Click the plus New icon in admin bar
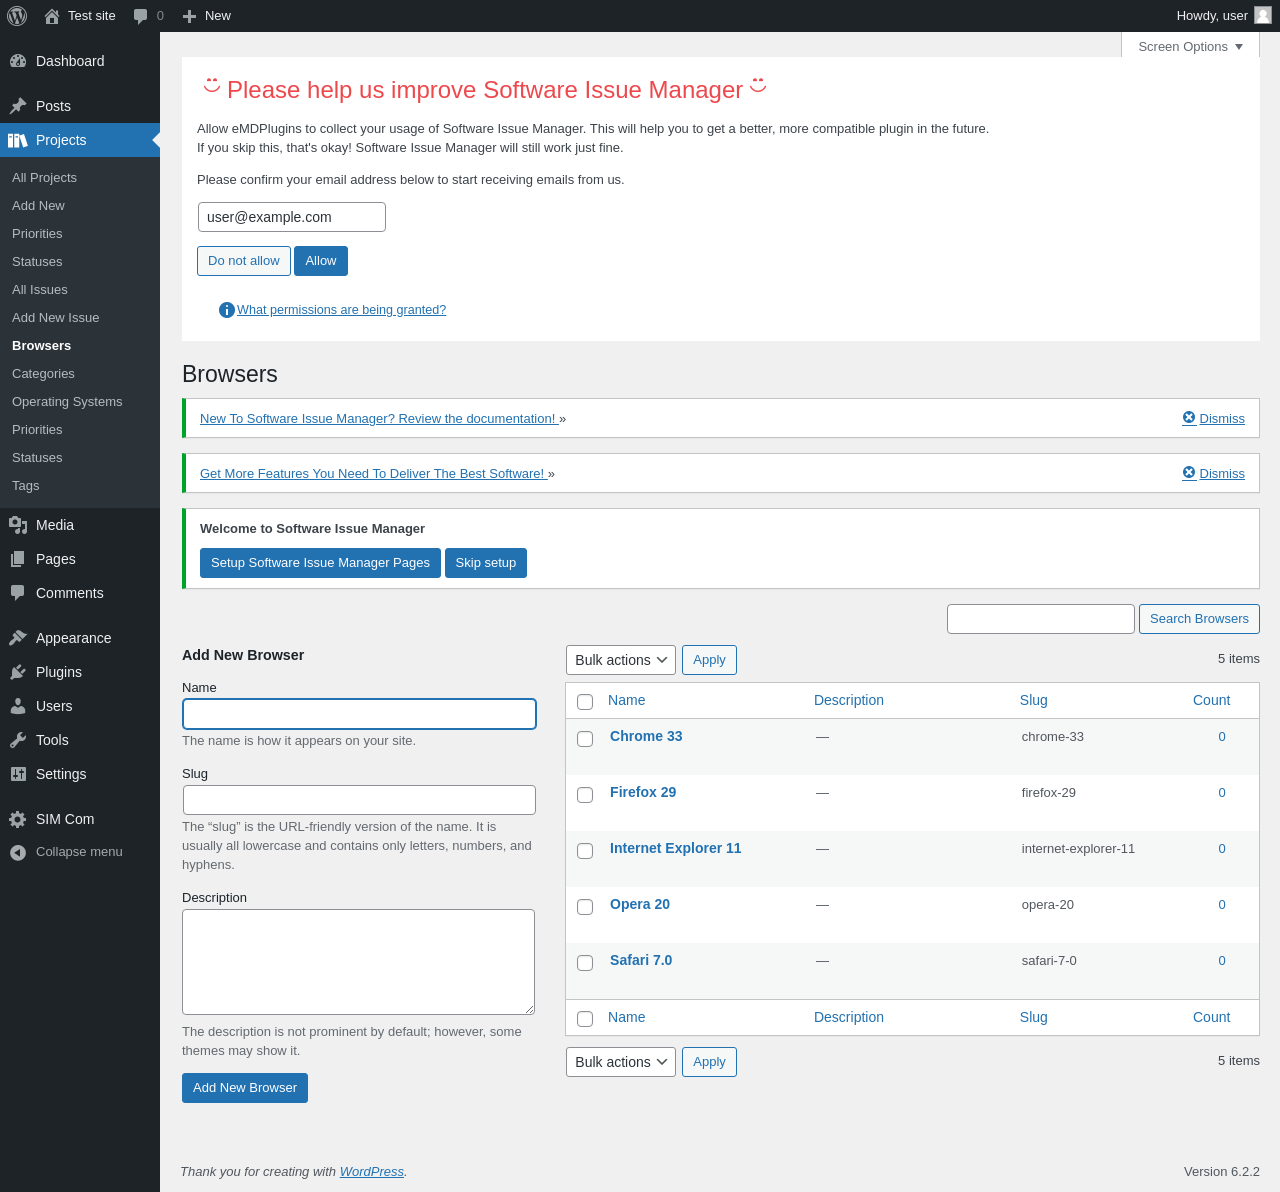The image size is (1280, 1192). [189, 16]
